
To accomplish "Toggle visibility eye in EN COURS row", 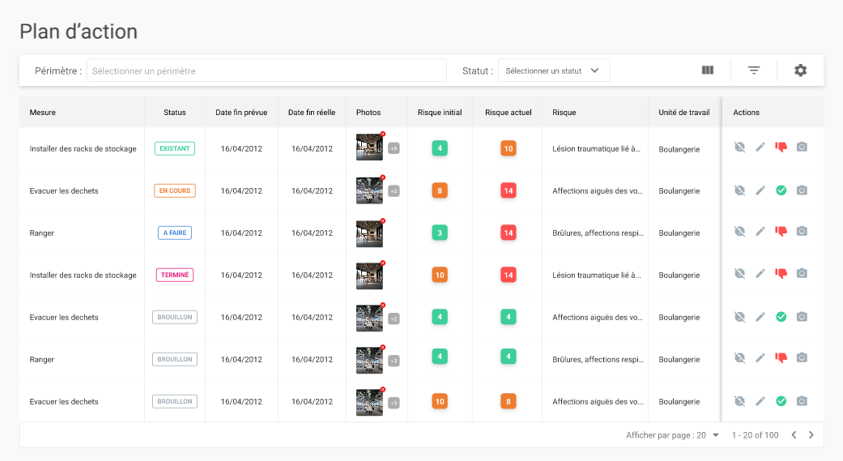I will 740,190.
